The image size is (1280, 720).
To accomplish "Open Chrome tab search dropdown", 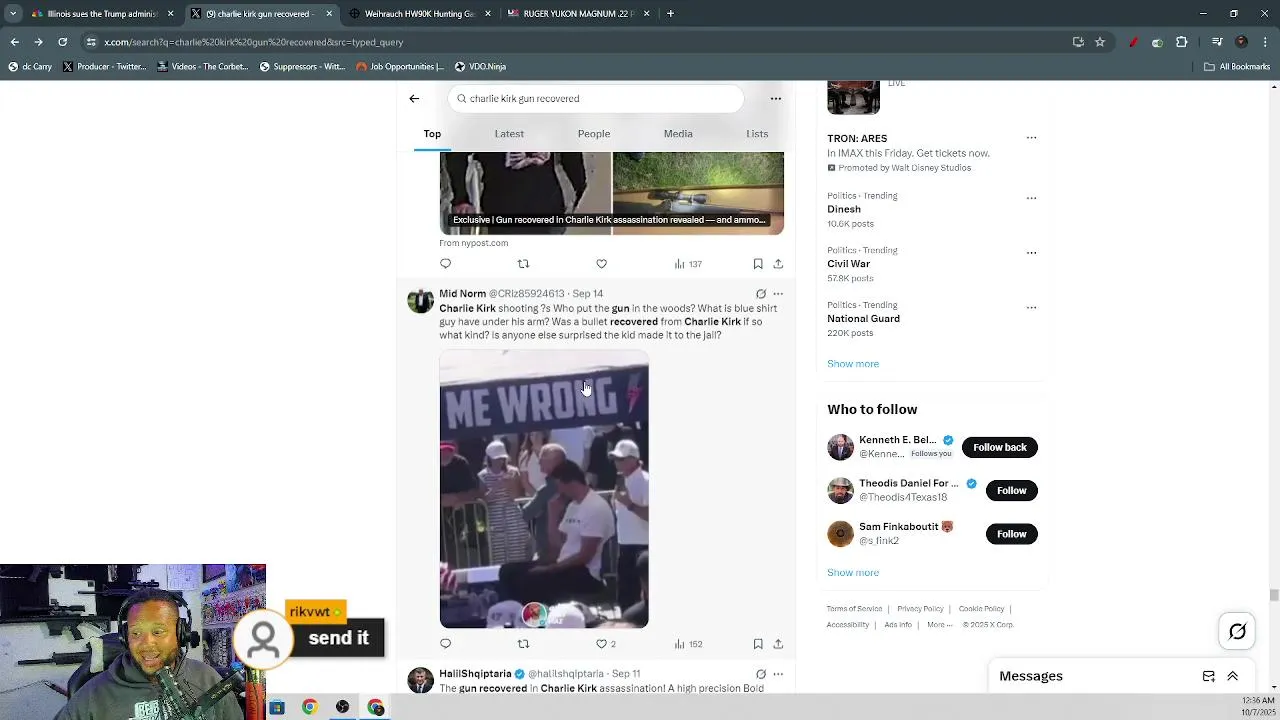I will click(x=13, y=14).
